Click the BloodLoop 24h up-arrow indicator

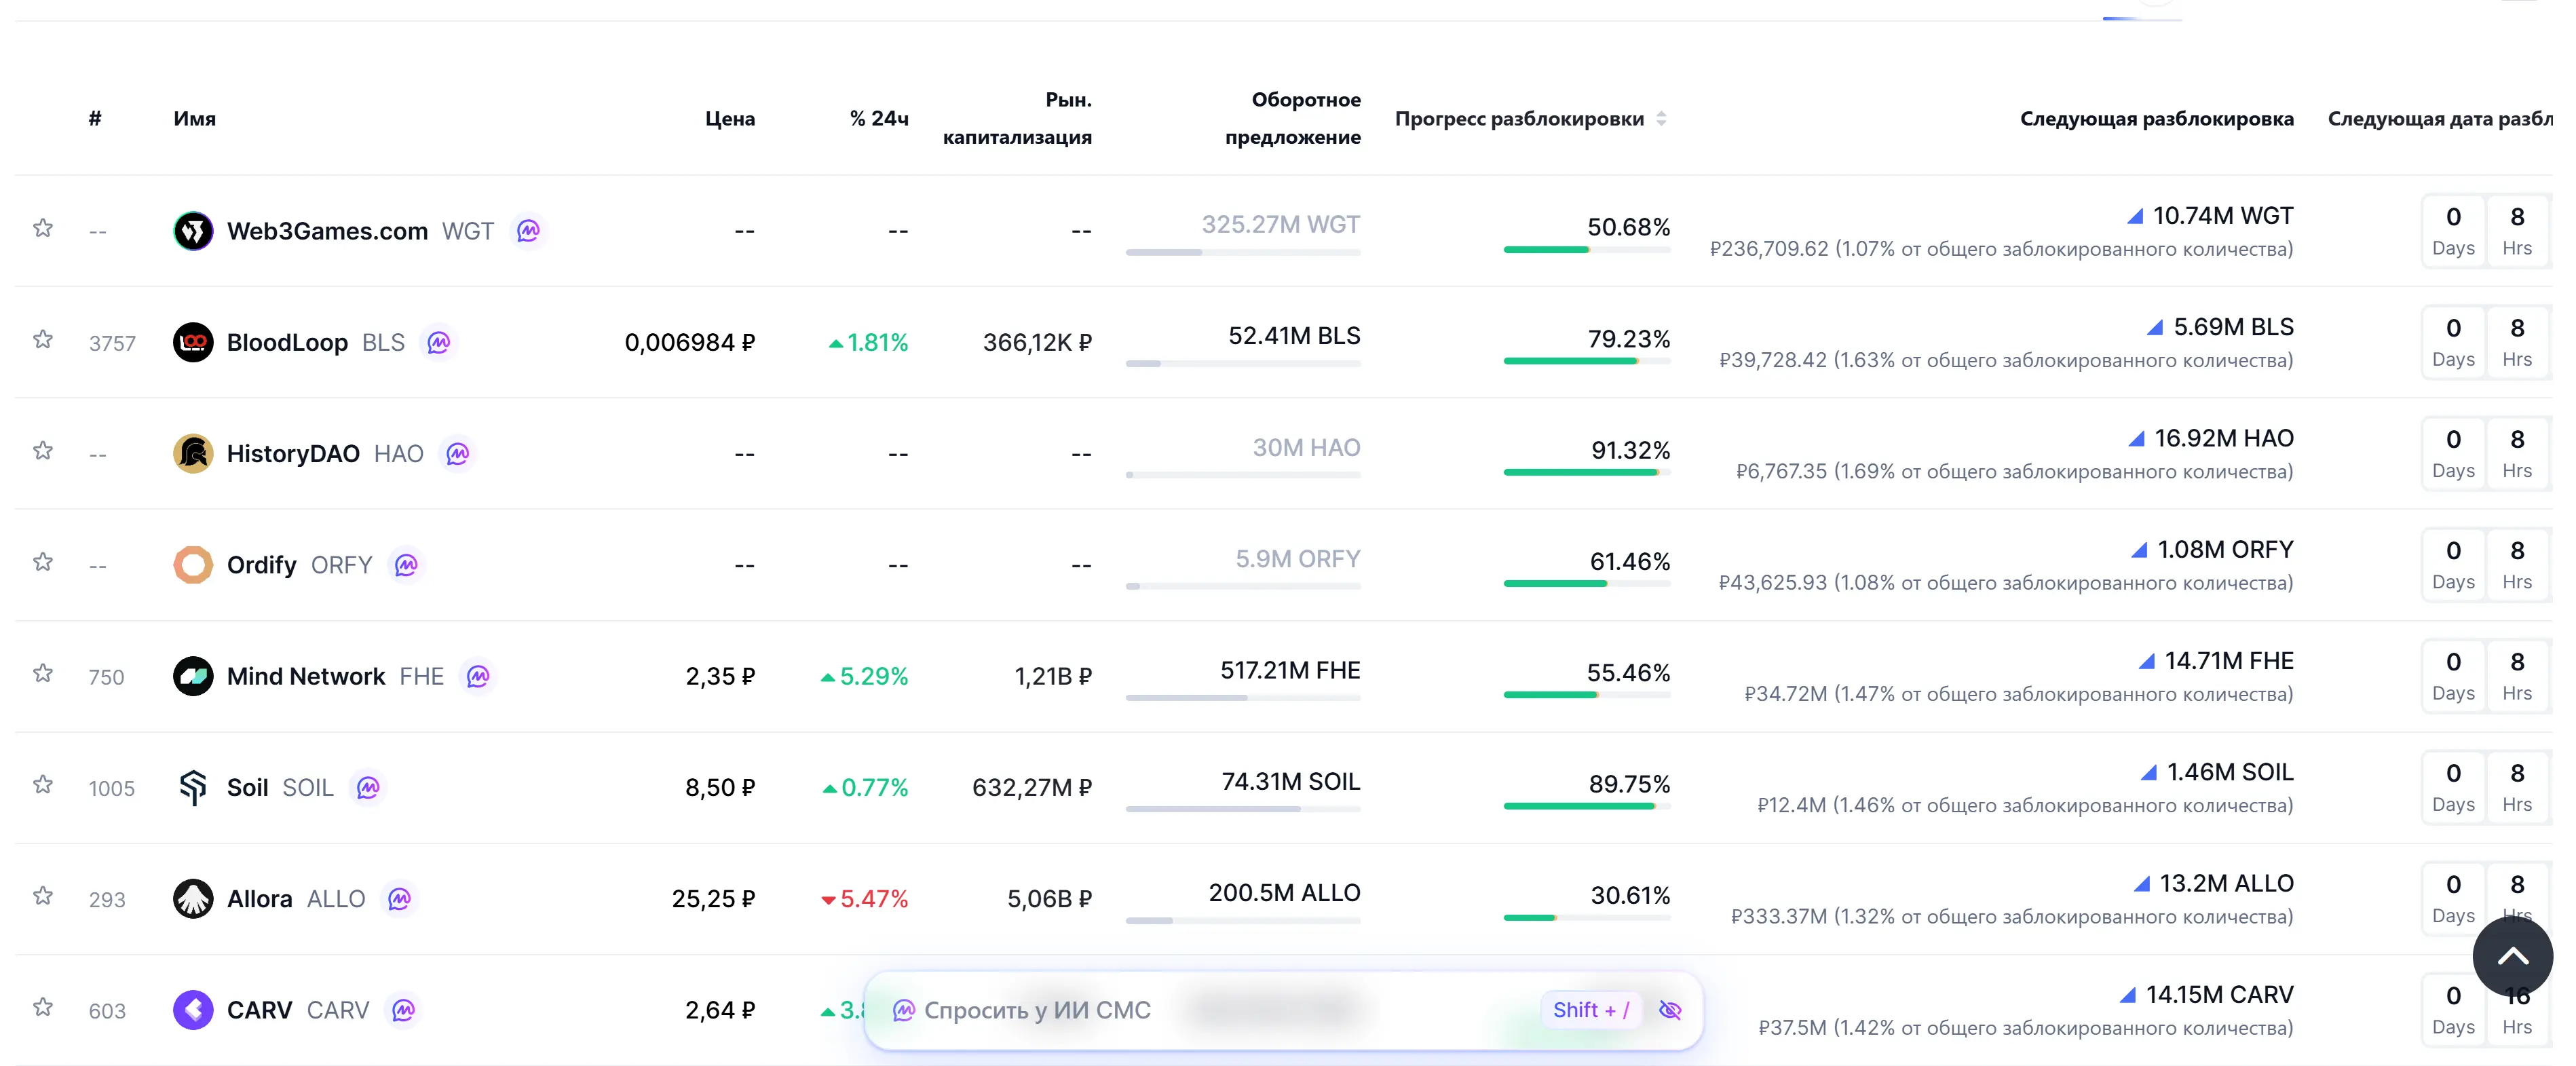pyautogui.click(x=835, y=343)
